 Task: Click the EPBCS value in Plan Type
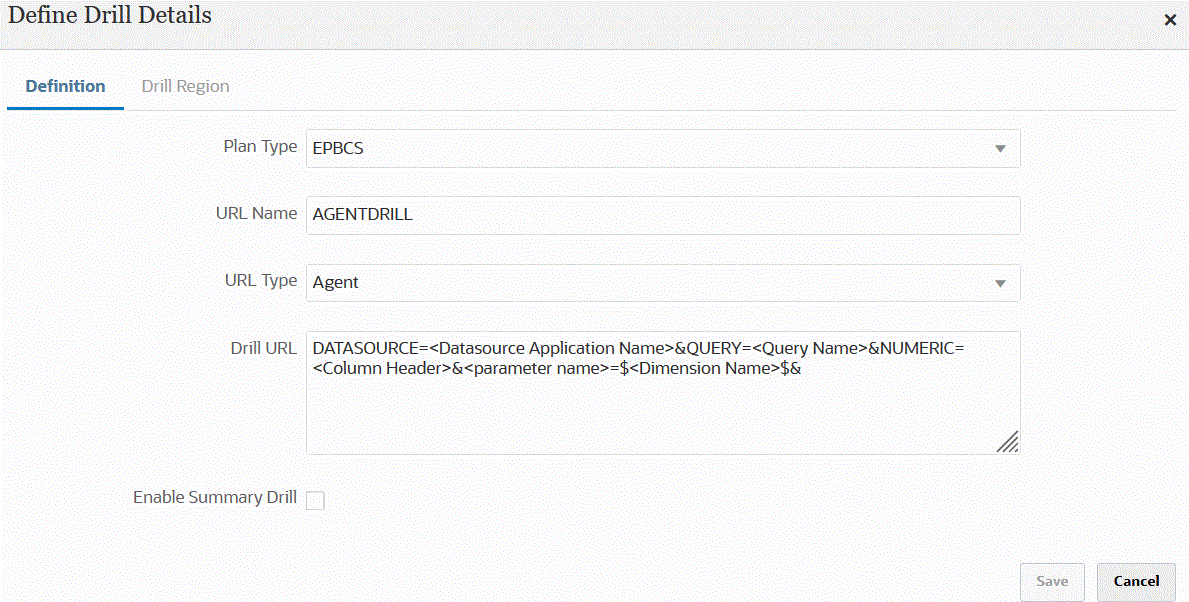(x=338, y=149)
